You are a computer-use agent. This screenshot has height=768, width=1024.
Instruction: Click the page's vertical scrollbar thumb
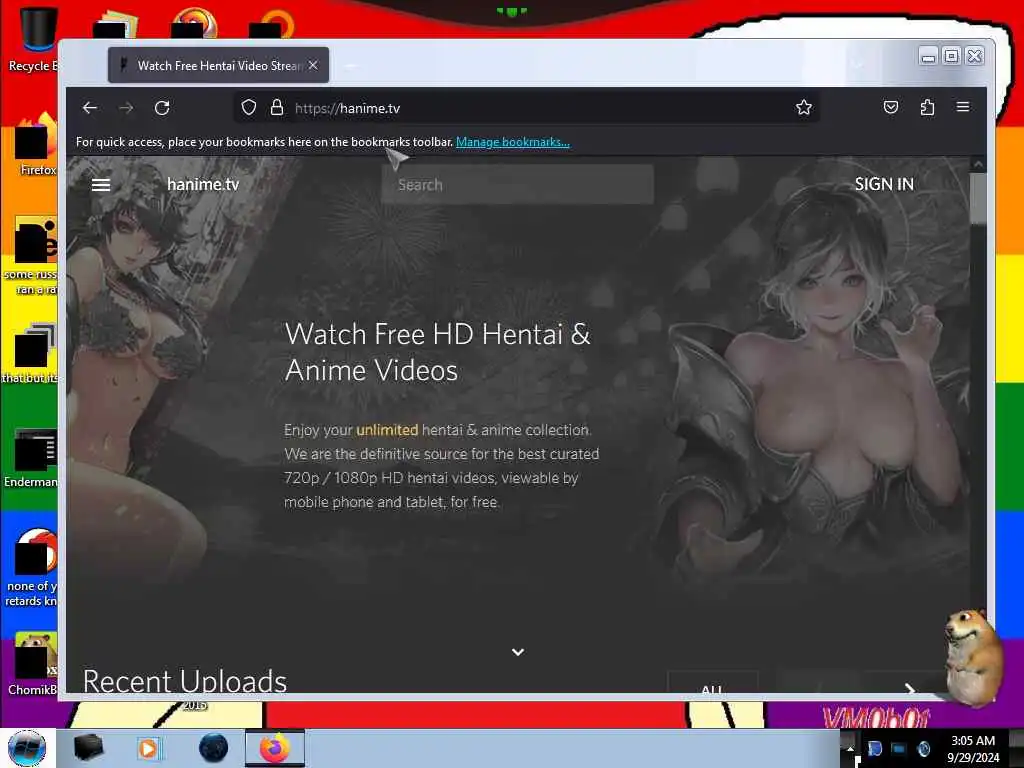978,199
